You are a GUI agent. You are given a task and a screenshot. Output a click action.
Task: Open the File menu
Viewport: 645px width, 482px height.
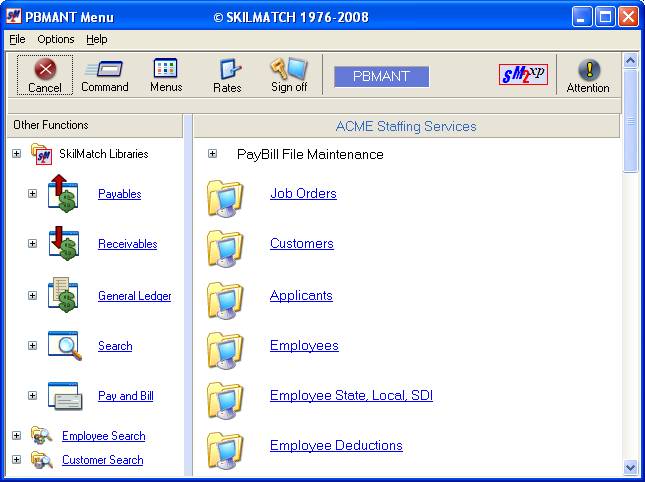pyautogui.click(x=17, y=39)
